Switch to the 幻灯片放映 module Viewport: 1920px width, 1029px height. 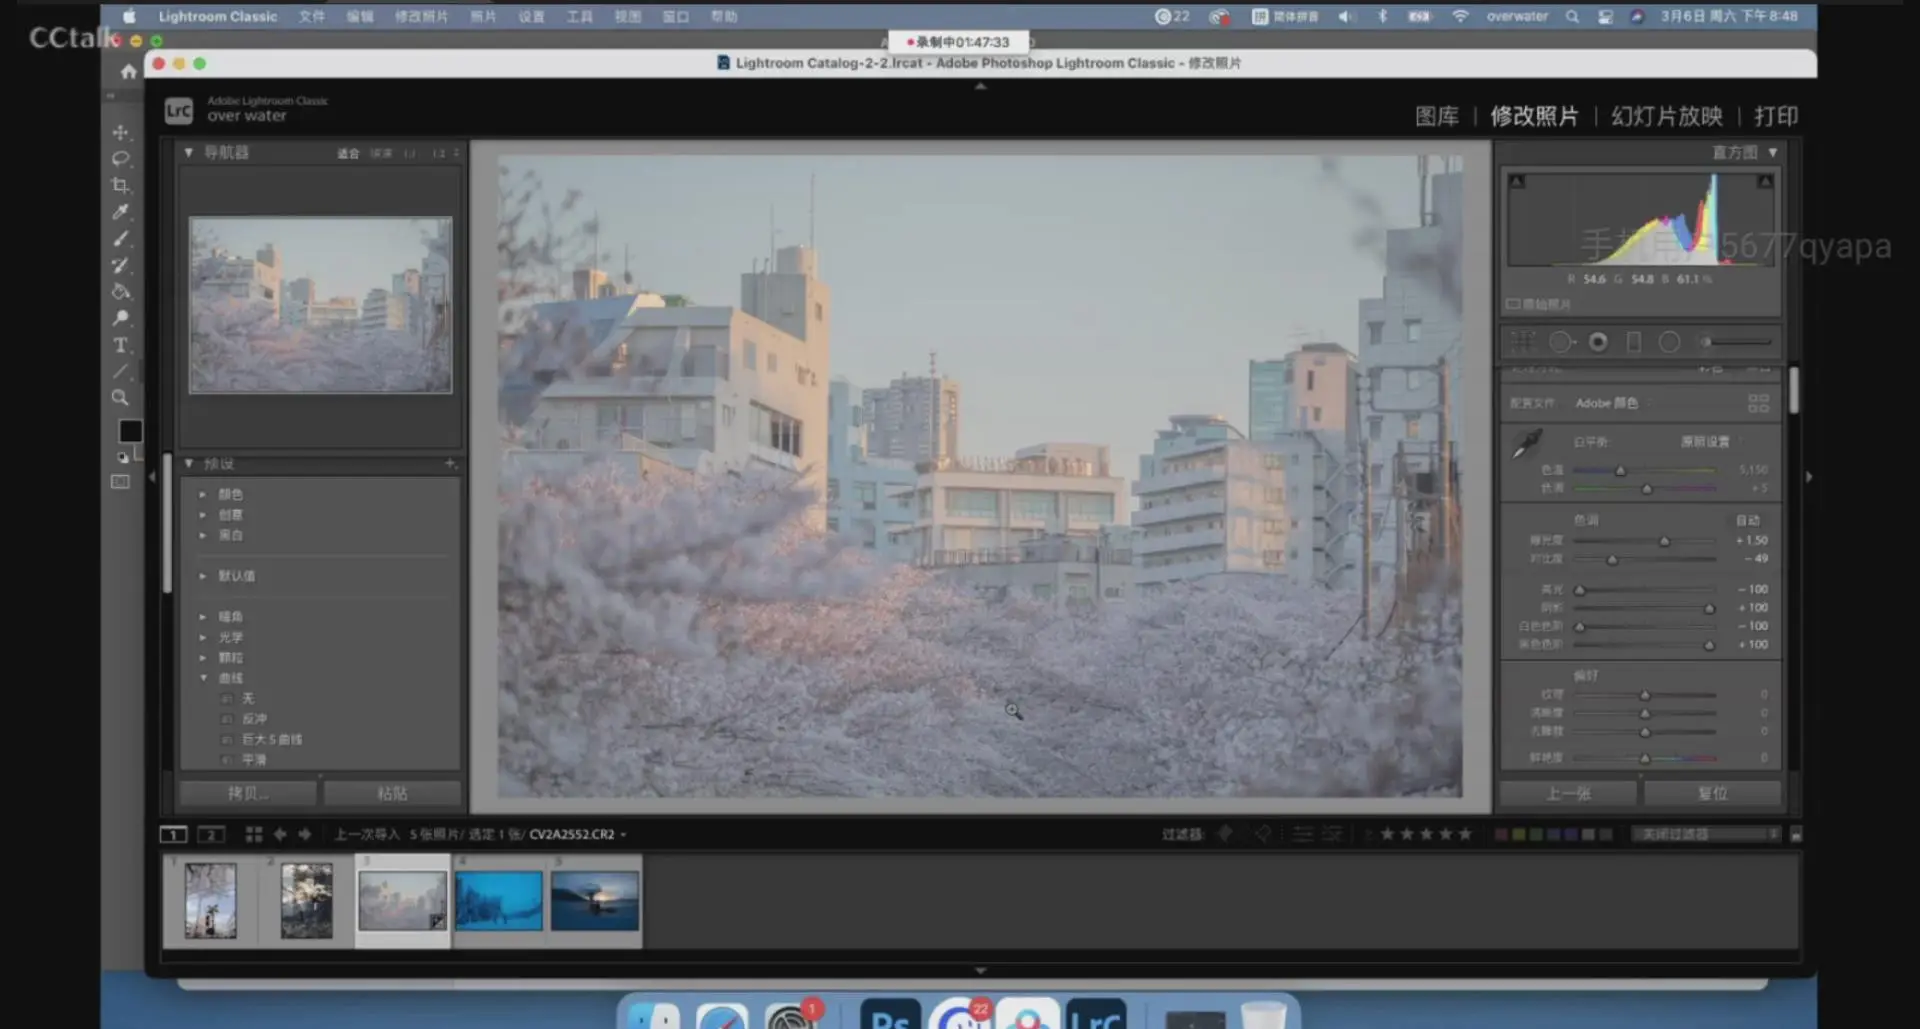(1667, 116)
